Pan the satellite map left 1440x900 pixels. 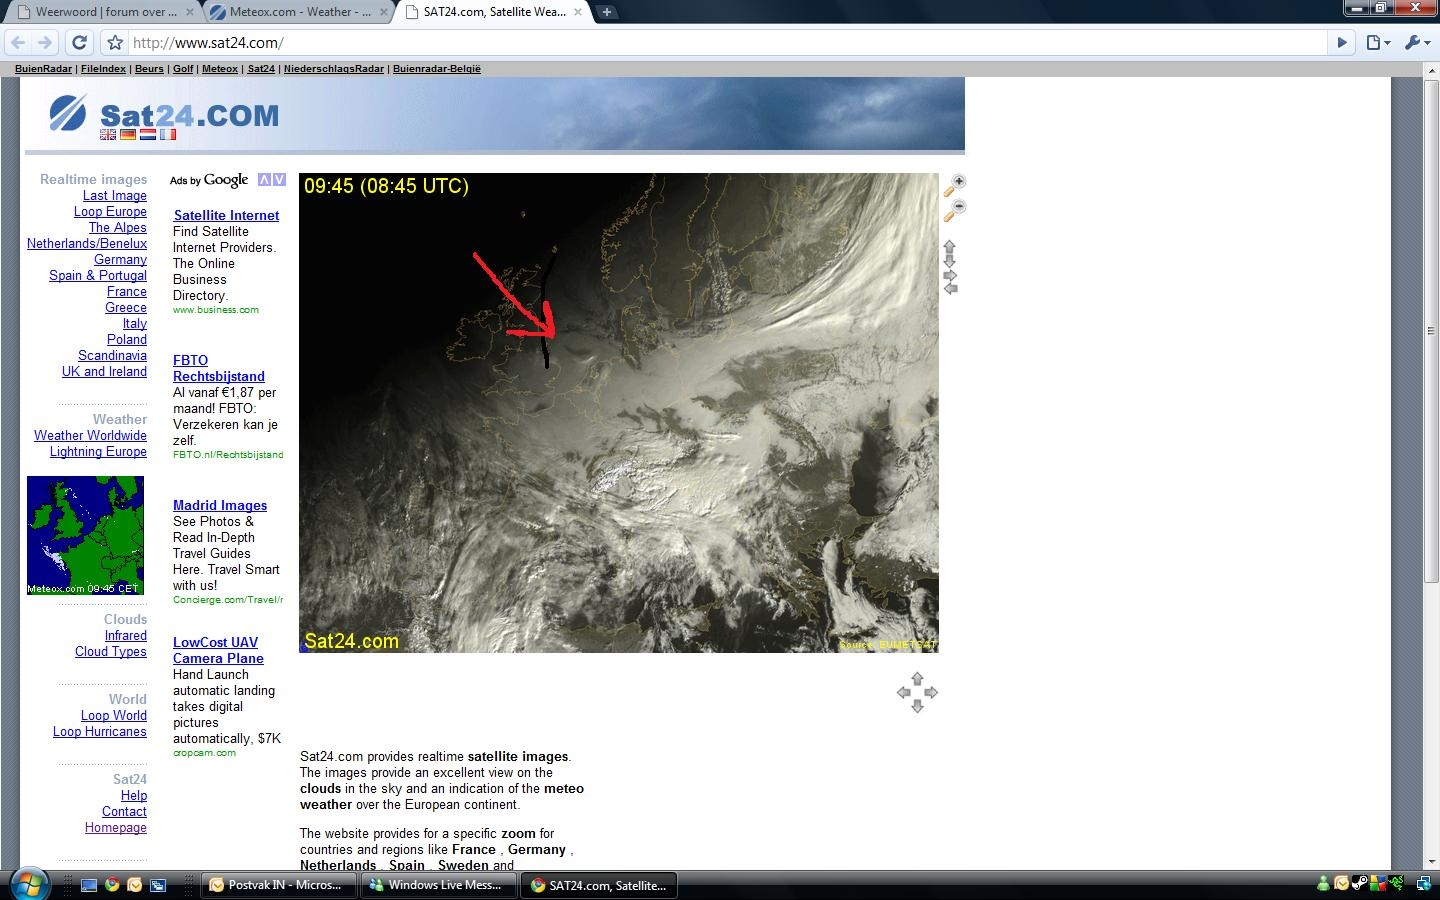950,288
